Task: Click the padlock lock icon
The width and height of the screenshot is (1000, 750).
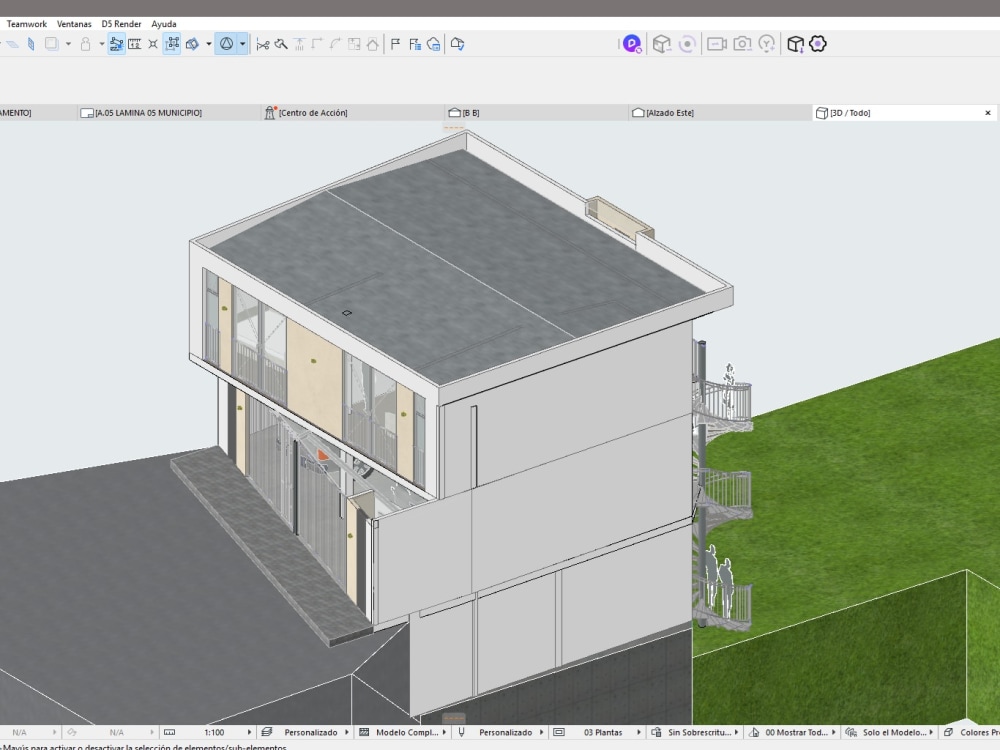Action: [x=85, y=44]
